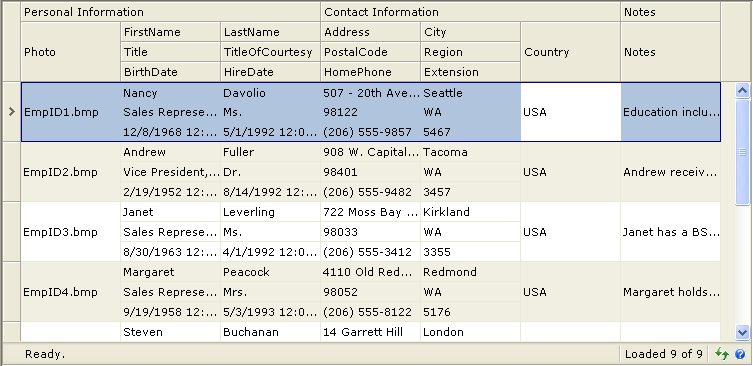Select the Contact Information band header
The height and width of the screenshot is (366, 753).
click(470, 12)
